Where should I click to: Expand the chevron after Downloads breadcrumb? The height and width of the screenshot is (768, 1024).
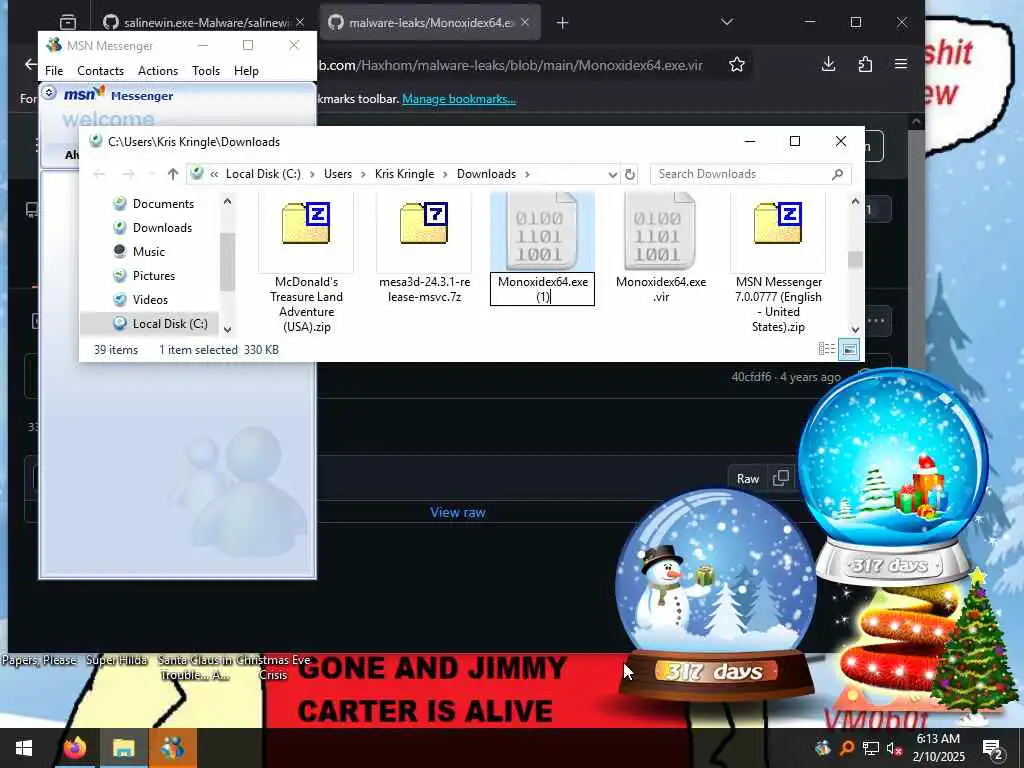tap(527, 174)
